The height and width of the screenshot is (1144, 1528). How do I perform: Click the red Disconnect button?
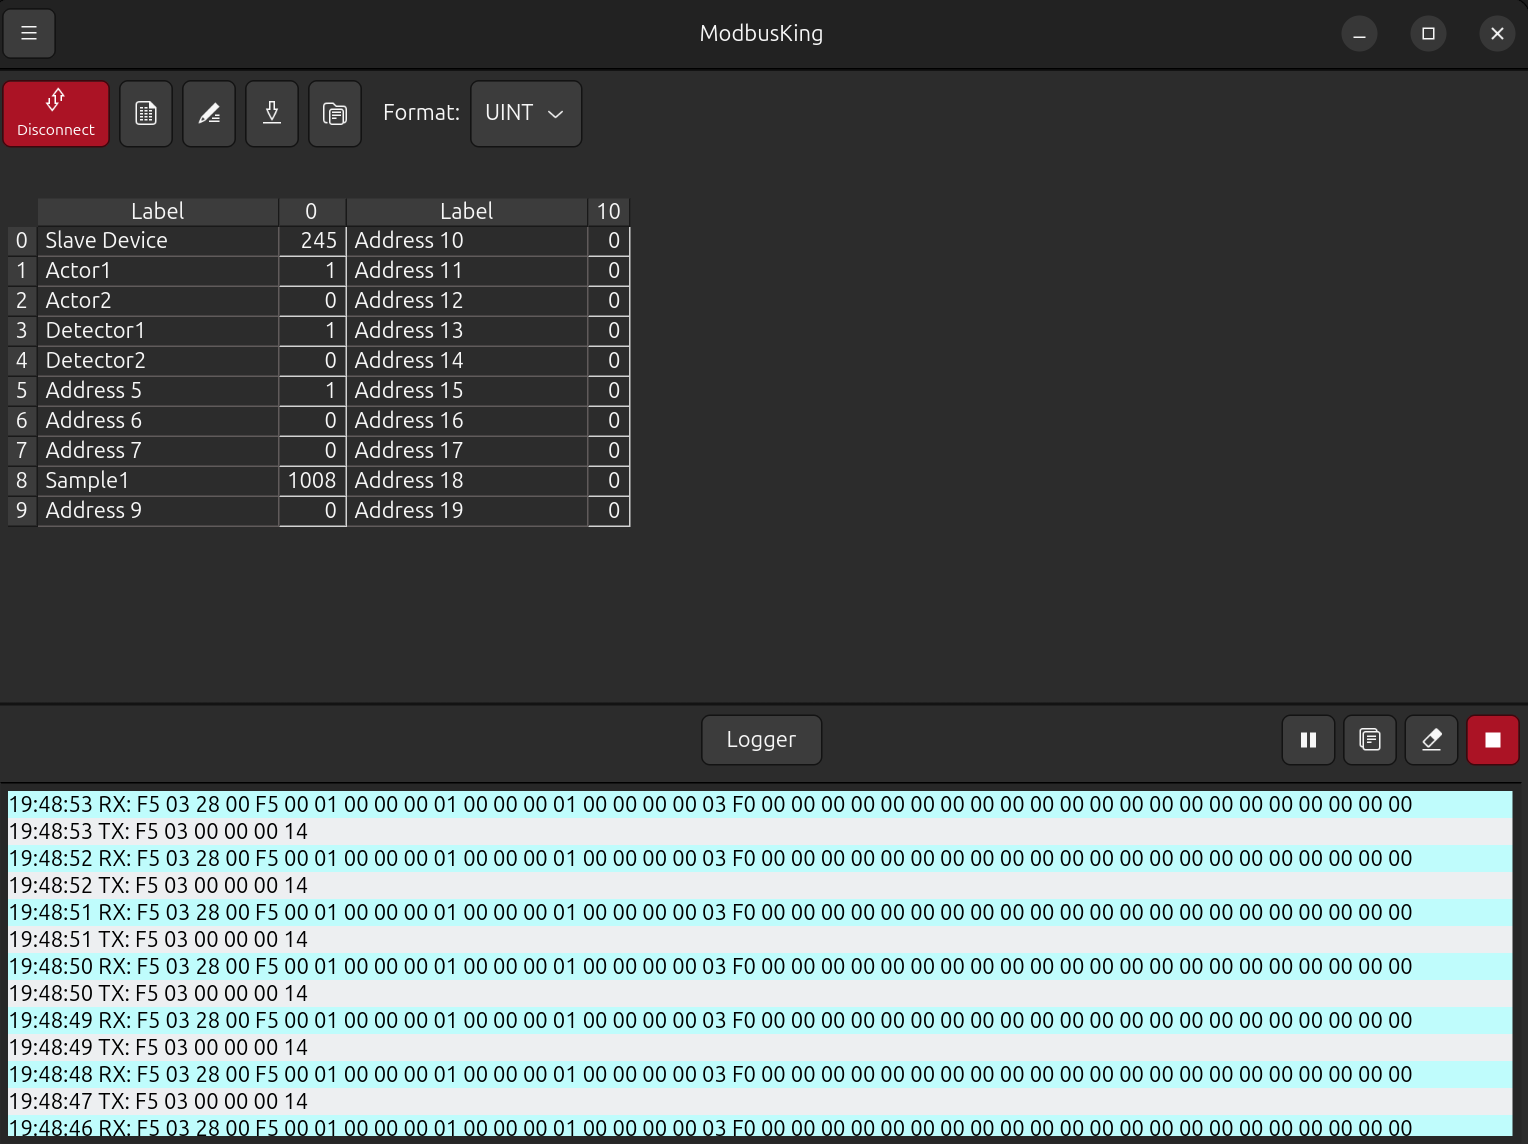point(56,114)
